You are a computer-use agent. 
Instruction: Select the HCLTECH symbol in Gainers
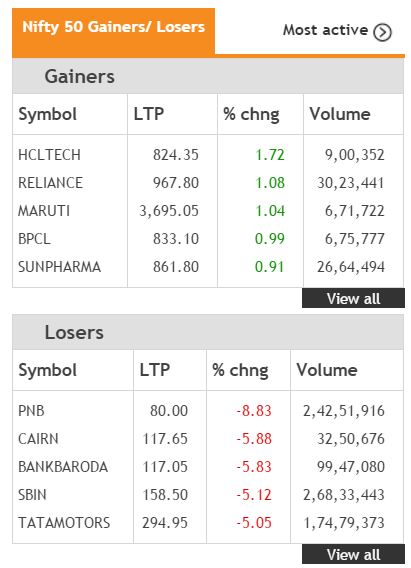[x=49, y=155]
